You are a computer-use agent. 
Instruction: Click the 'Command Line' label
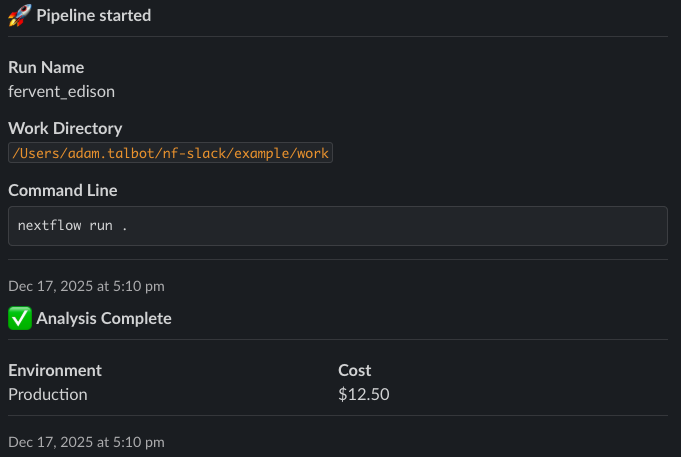click(62, 190)
